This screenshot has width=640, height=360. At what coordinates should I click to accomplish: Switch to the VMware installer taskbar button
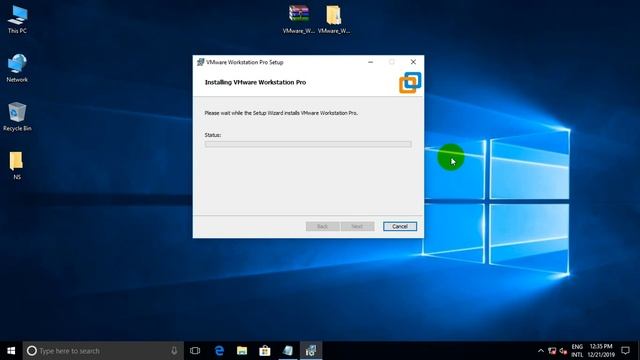coord(311,351)
